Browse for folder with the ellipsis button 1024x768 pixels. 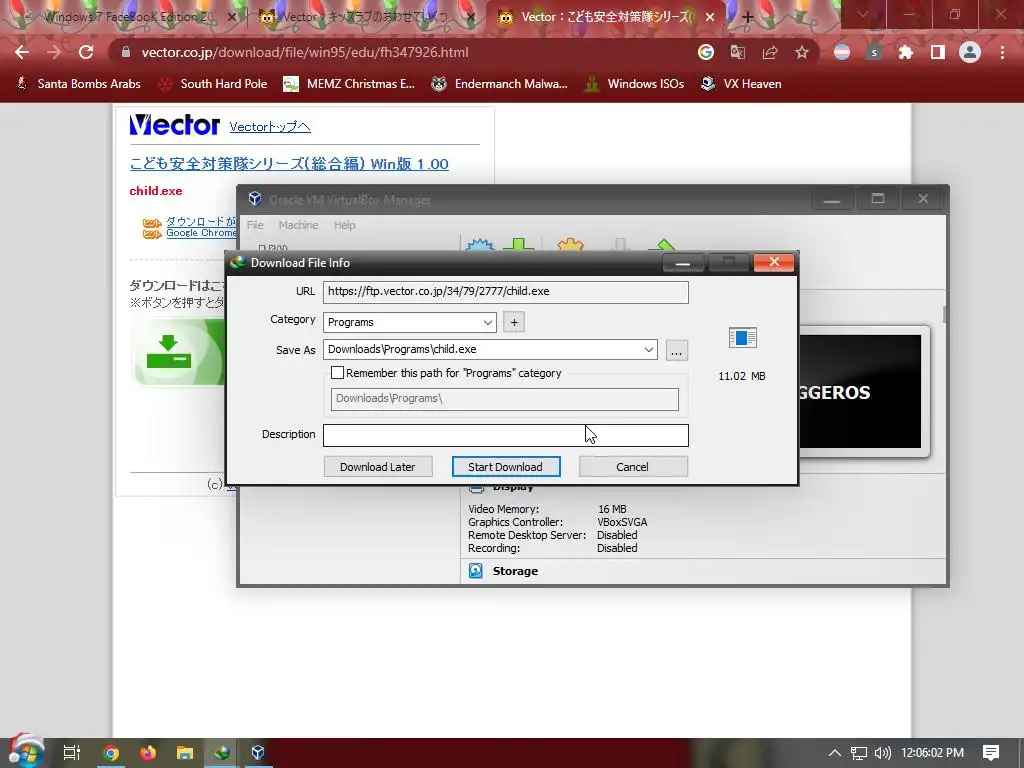coord(677,351)
